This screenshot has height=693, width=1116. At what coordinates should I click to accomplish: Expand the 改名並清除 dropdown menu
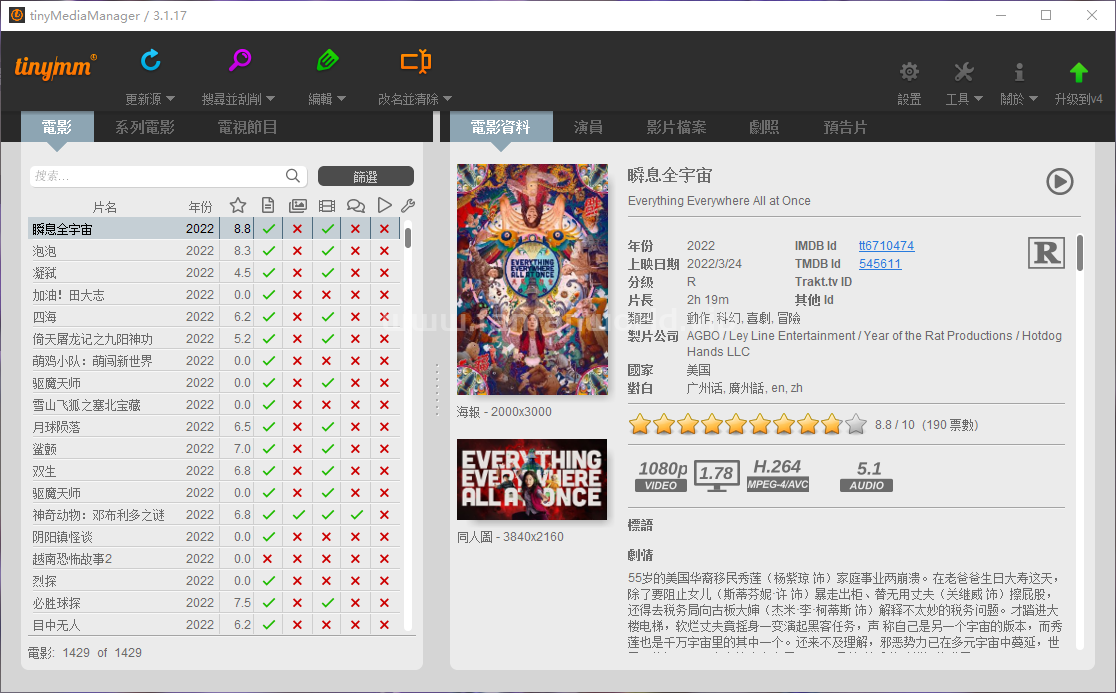(x=447, y=99)
